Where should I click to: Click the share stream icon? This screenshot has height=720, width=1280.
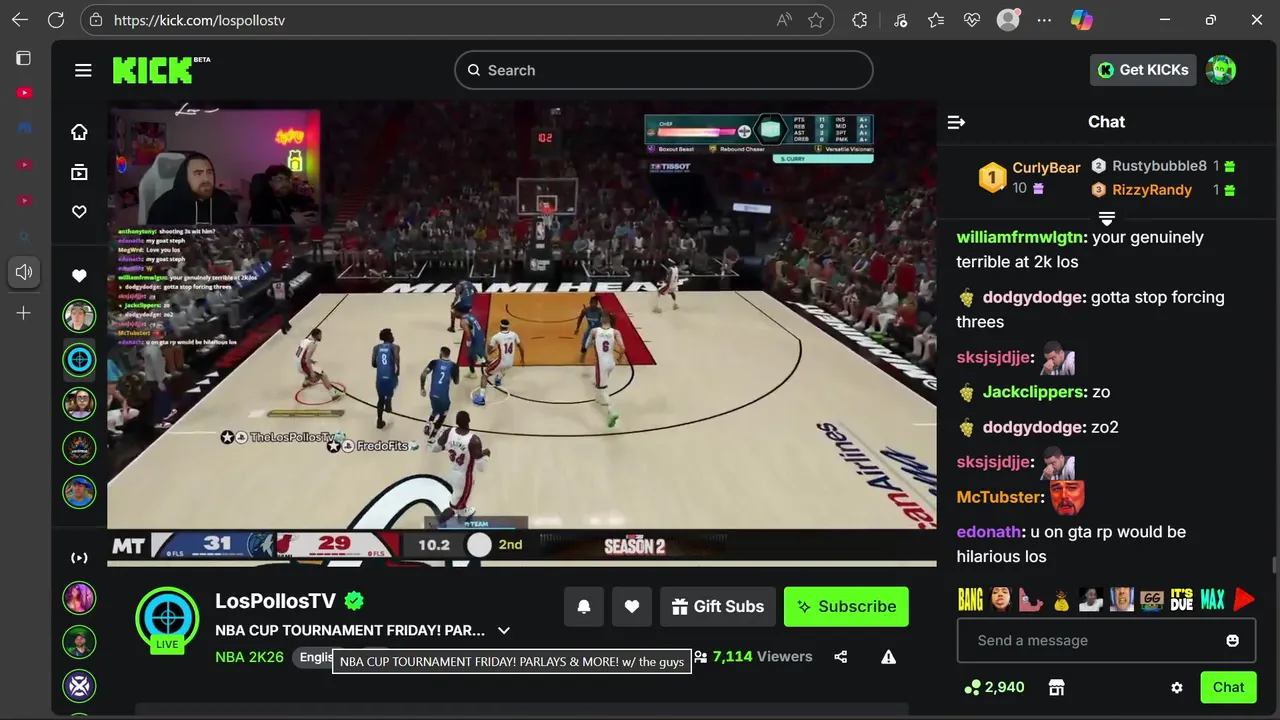840,657
